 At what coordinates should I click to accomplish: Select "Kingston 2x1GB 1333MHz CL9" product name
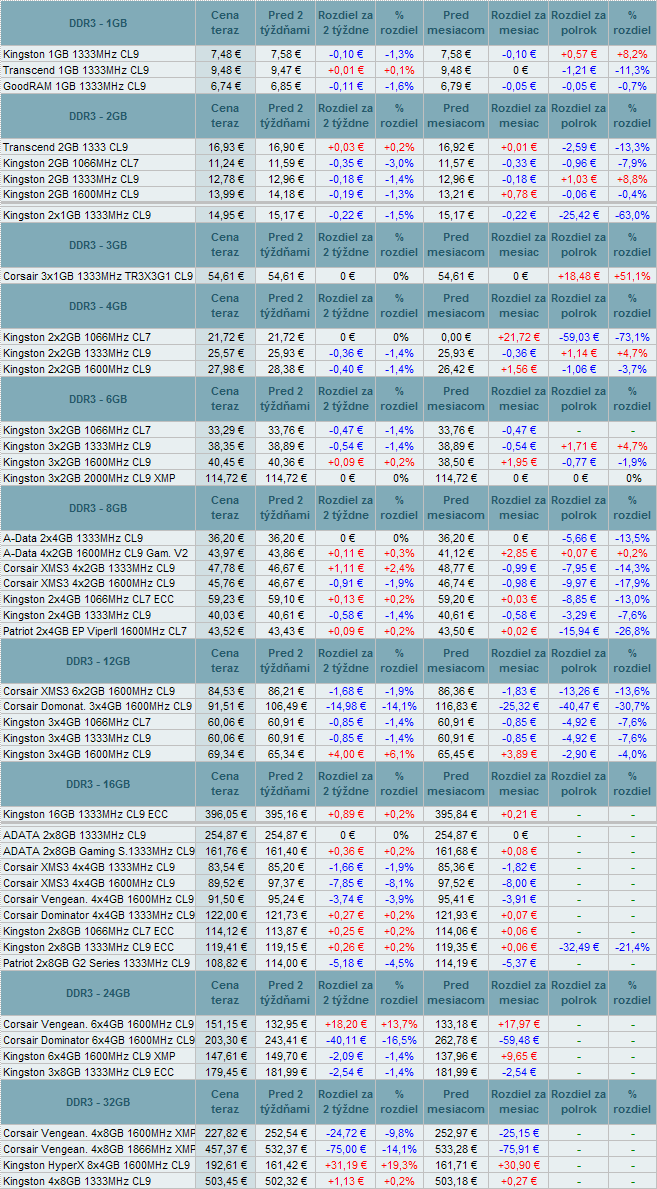pyautogui.click(x=77, y=215)
